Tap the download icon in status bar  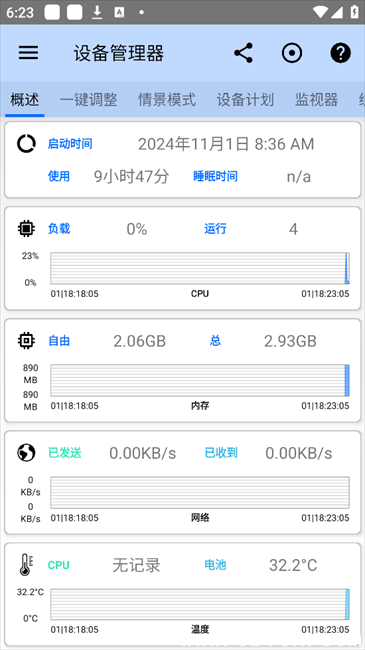point(97,12)
